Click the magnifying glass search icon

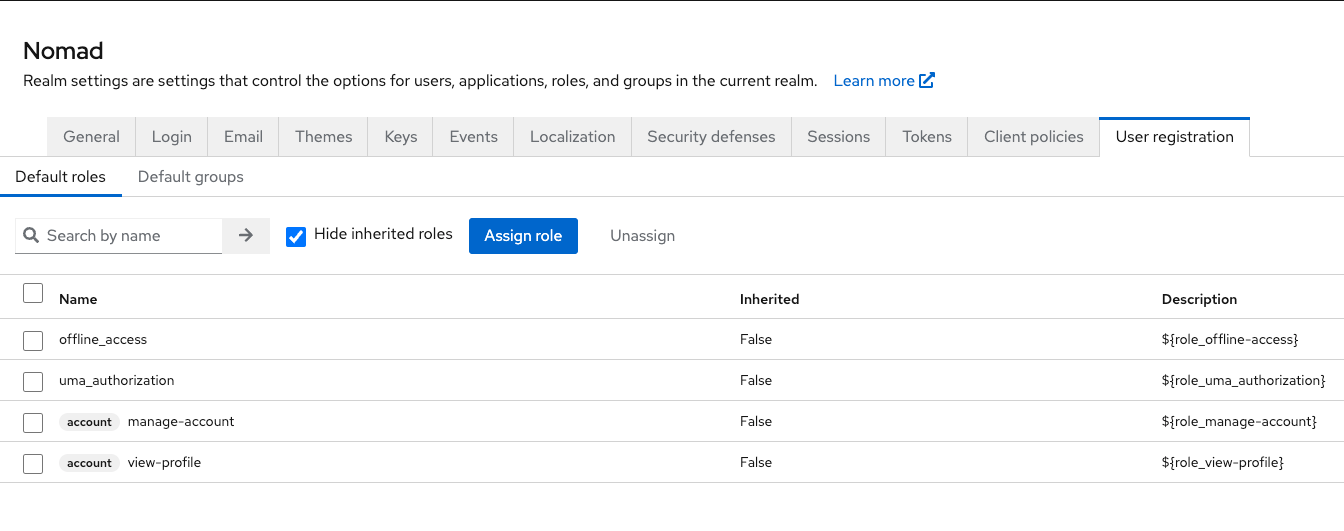(31, 236)
